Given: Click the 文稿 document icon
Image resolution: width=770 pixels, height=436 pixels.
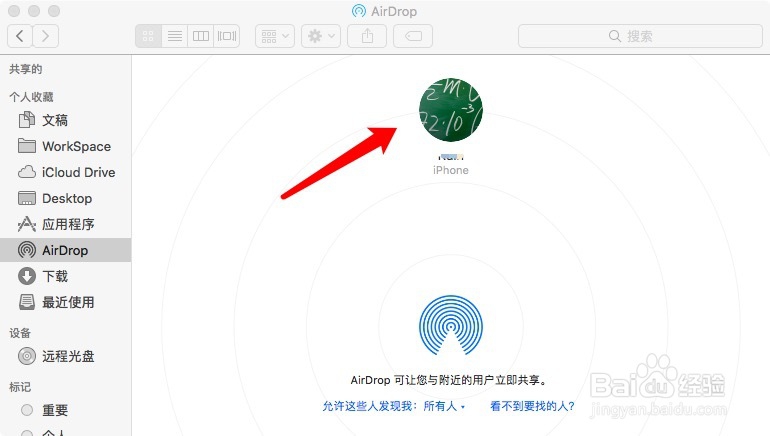Looking at the screenshot, I should point(27,120).
